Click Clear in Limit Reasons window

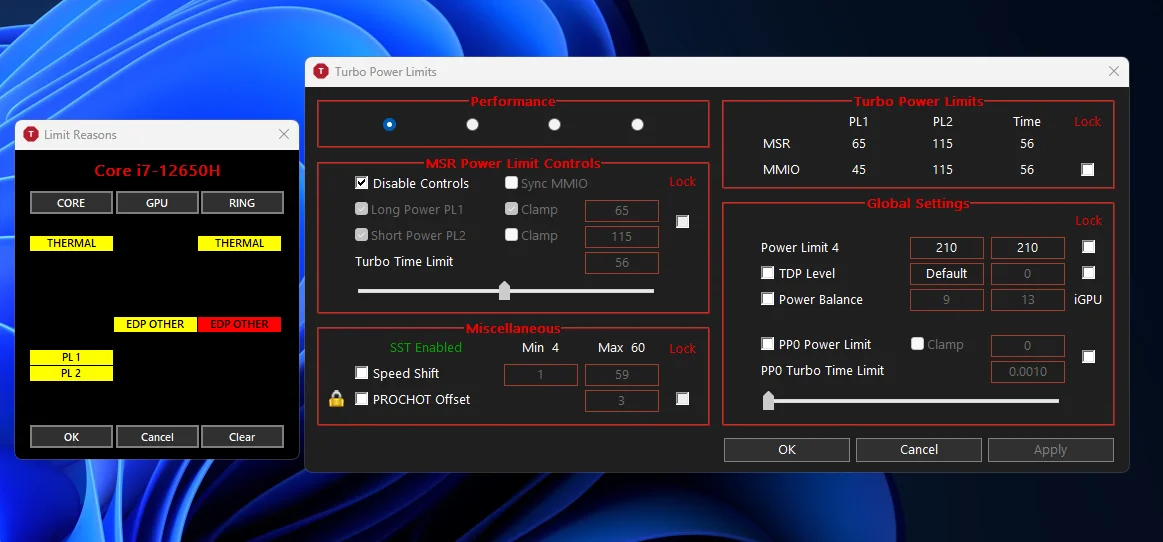[243, 437]
